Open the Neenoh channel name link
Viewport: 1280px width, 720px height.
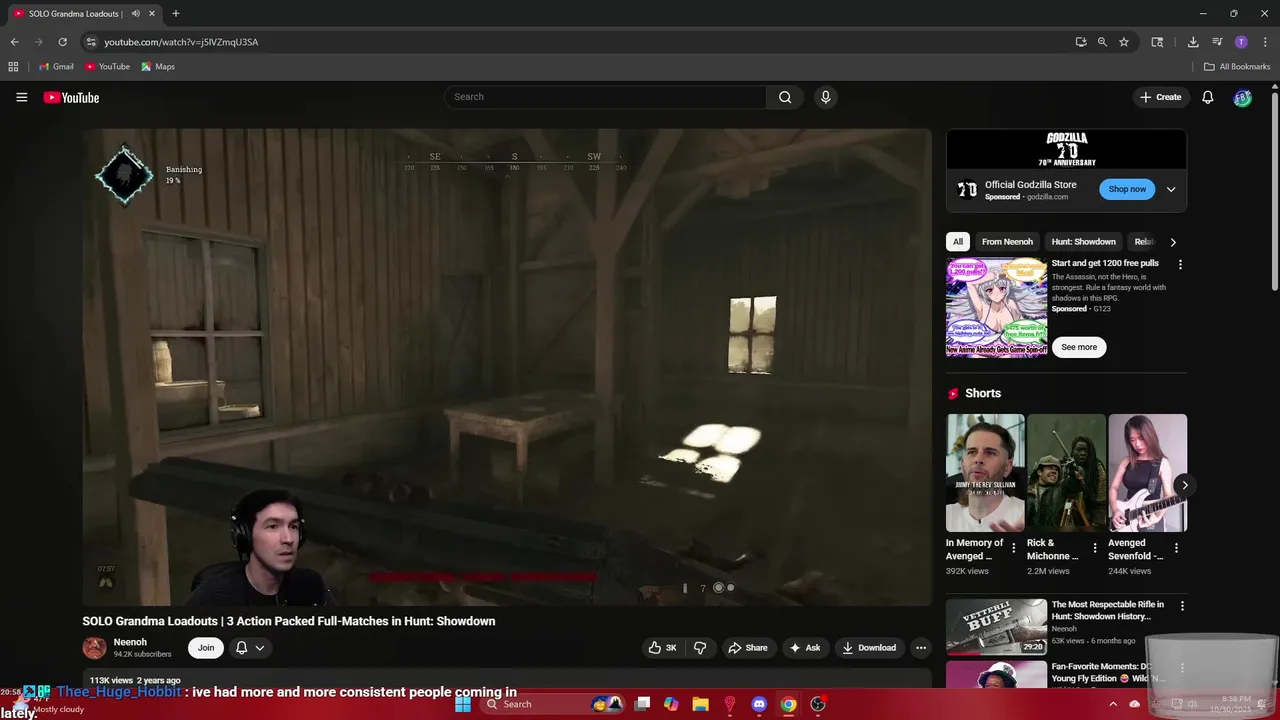[x=130, y=642]
